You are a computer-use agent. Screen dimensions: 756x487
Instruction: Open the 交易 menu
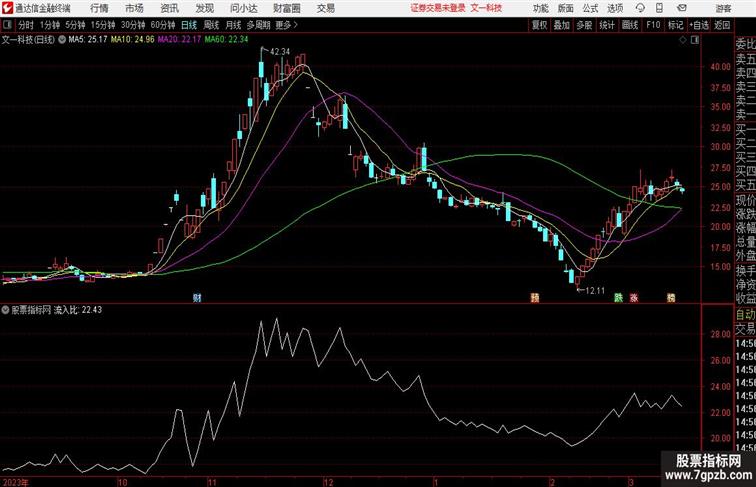325,8
